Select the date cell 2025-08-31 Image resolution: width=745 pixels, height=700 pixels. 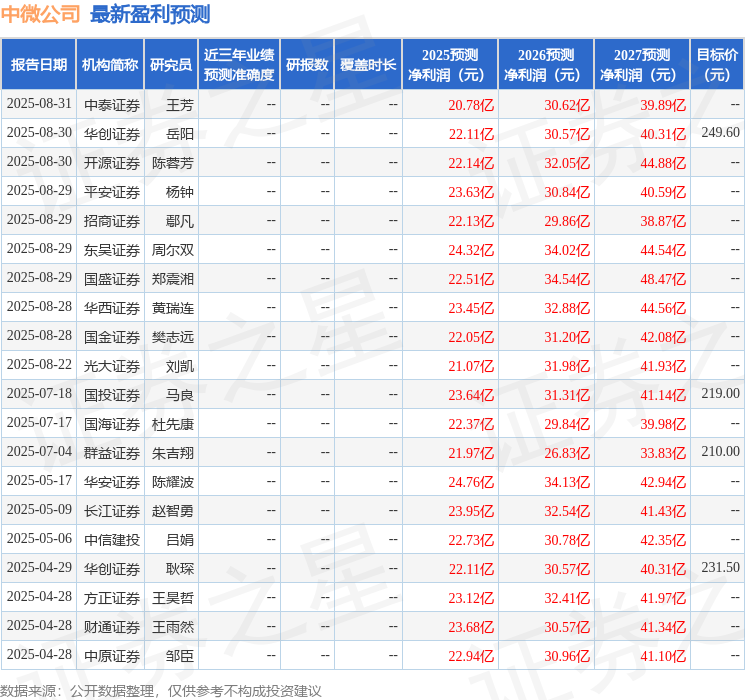tap(39, 104)
